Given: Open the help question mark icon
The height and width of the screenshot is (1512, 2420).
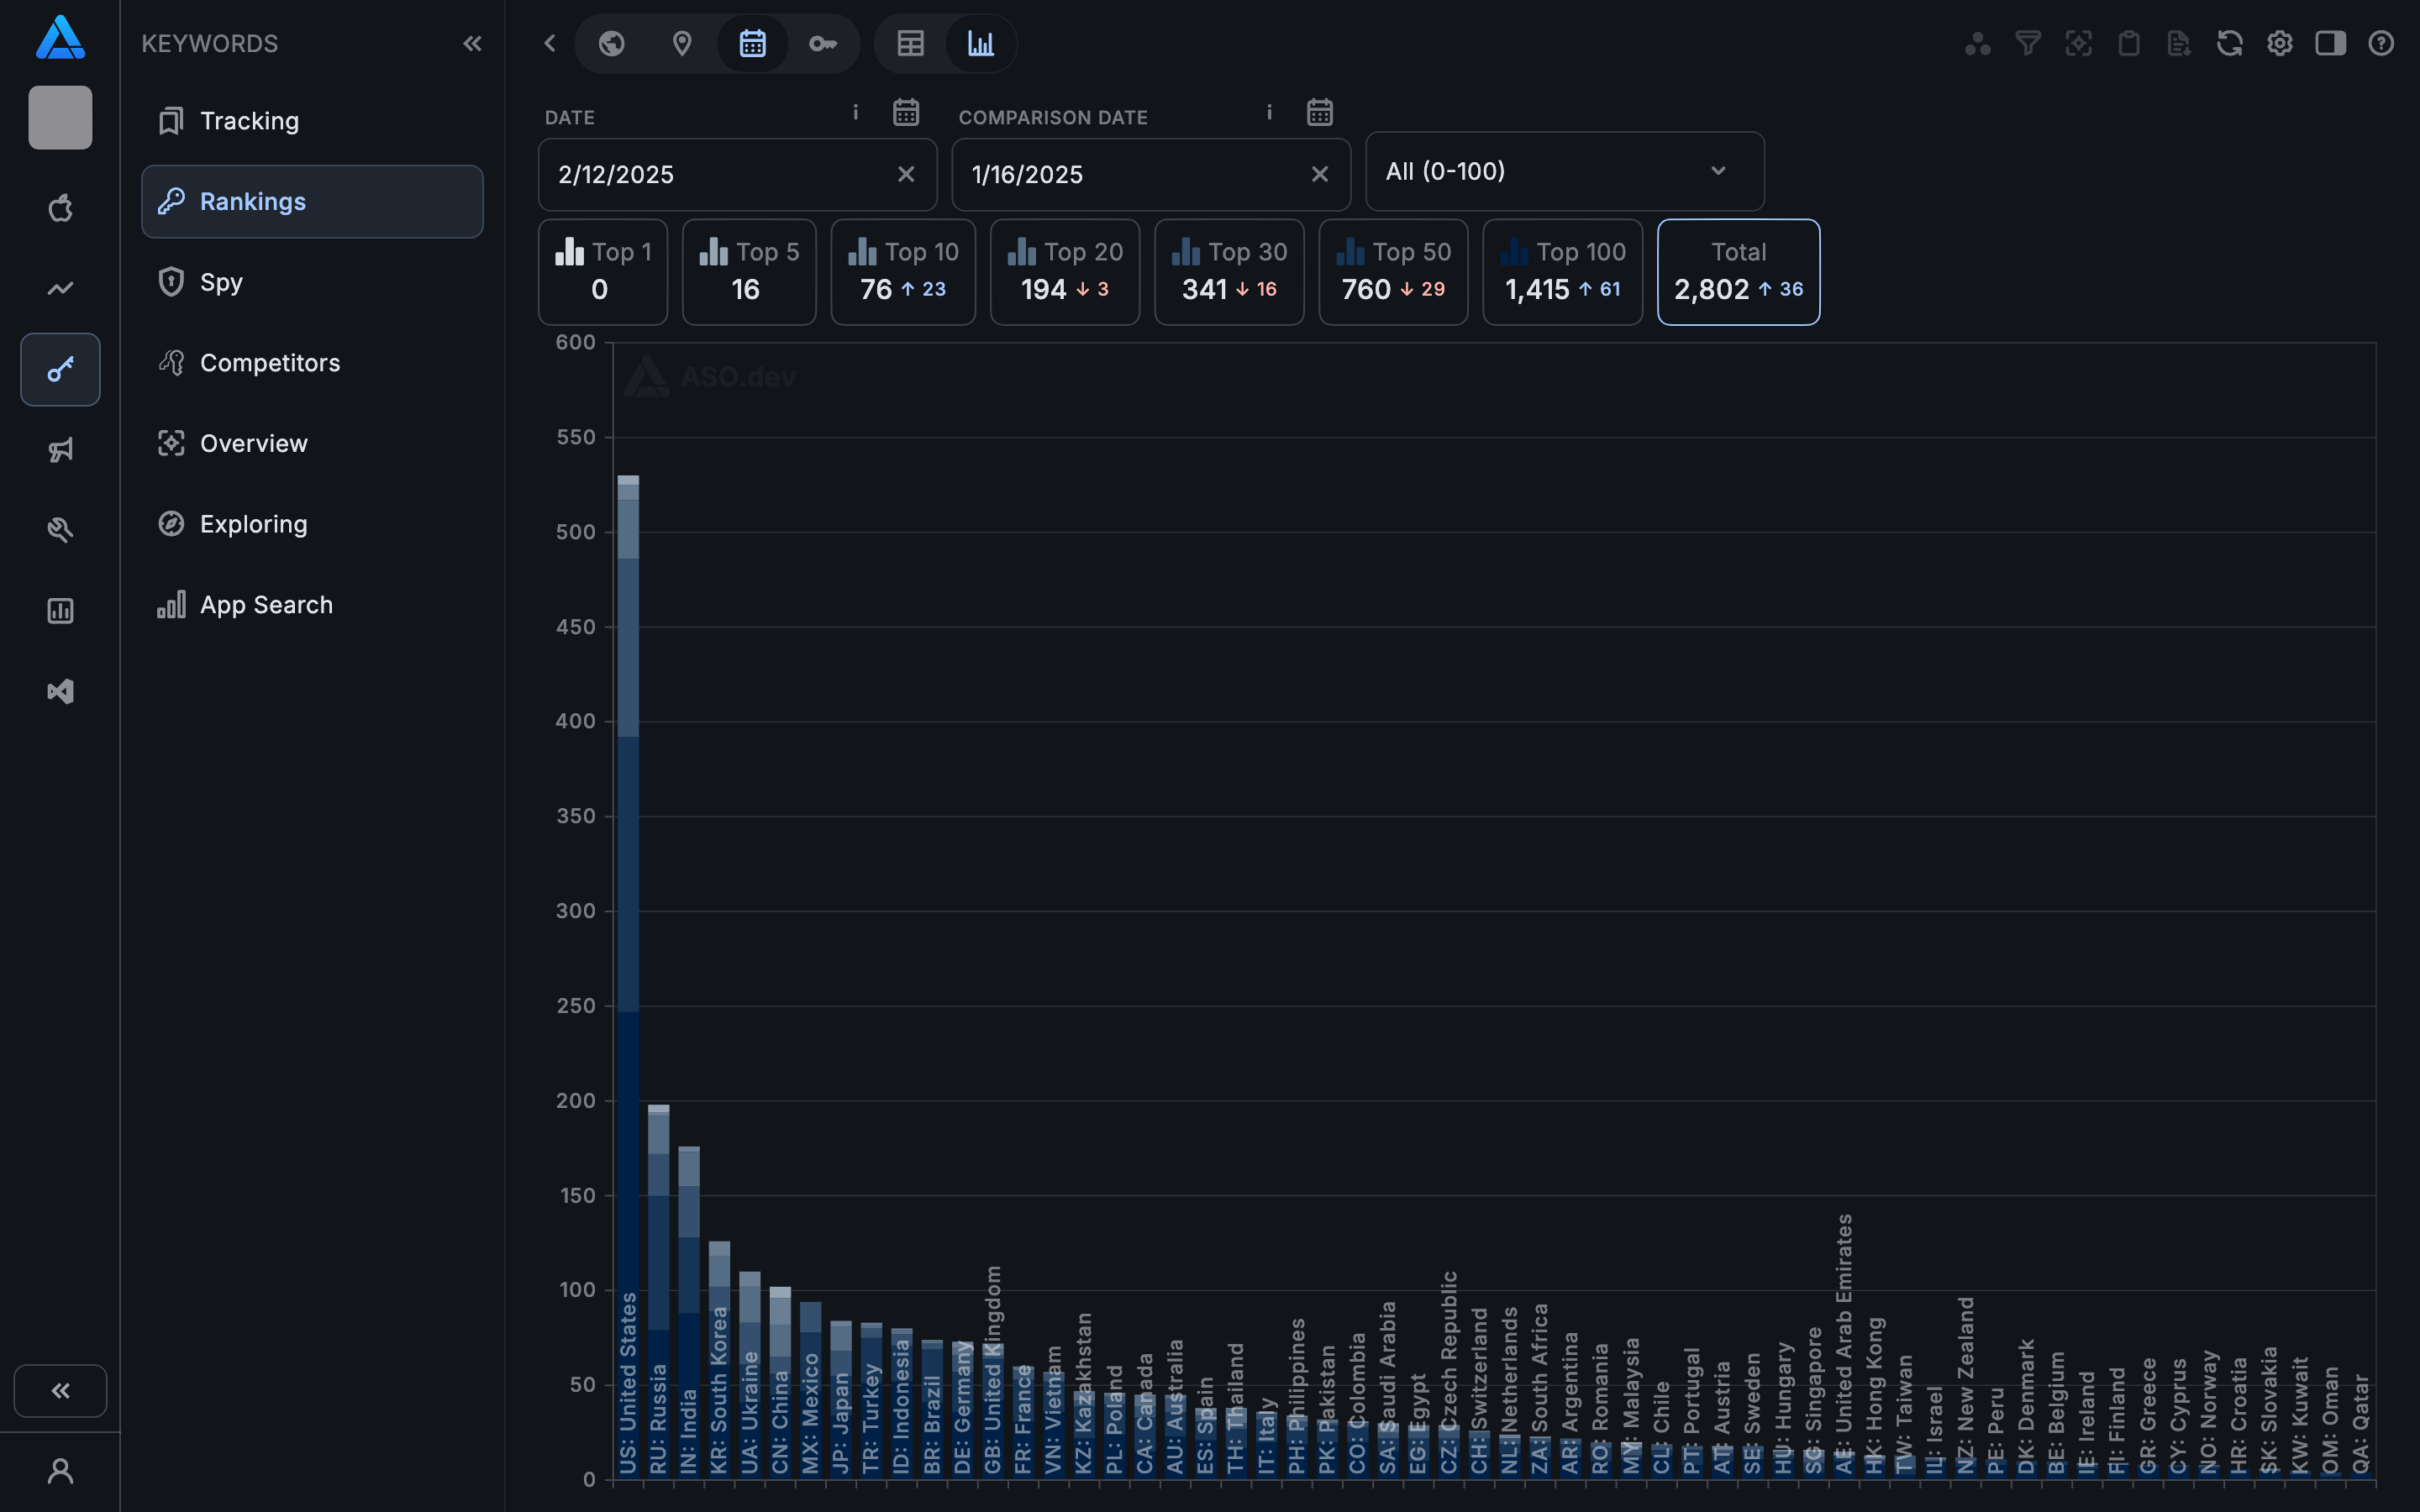Looking at the screenshot, I should 2381,43.
